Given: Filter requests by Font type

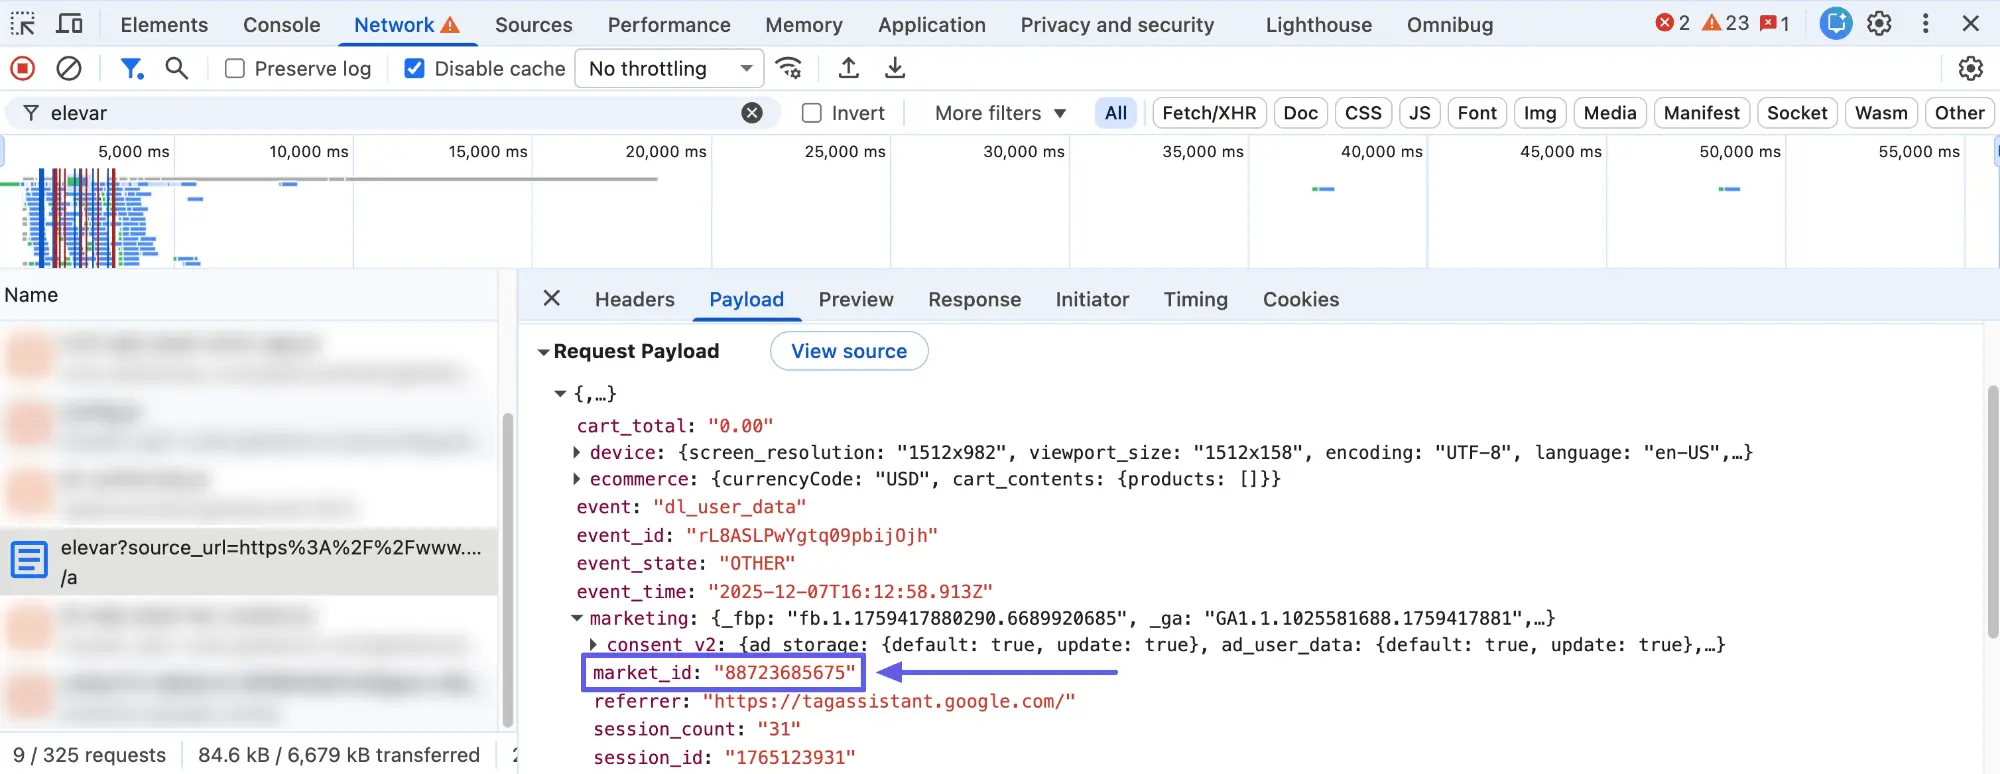Looking at the screenshot, I should click(1477, 113).
